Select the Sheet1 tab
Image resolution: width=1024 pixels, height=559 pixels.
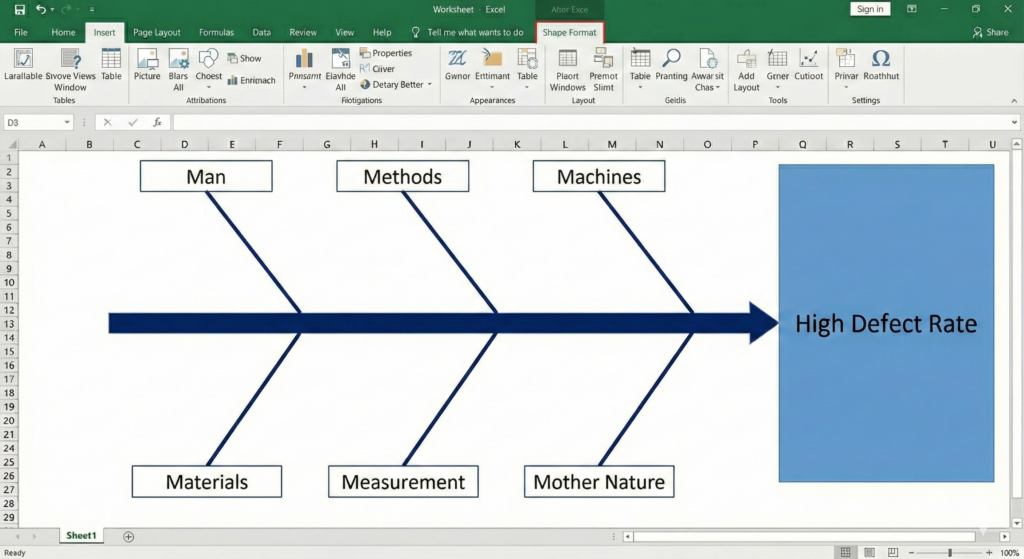click(x=81, y=535)
